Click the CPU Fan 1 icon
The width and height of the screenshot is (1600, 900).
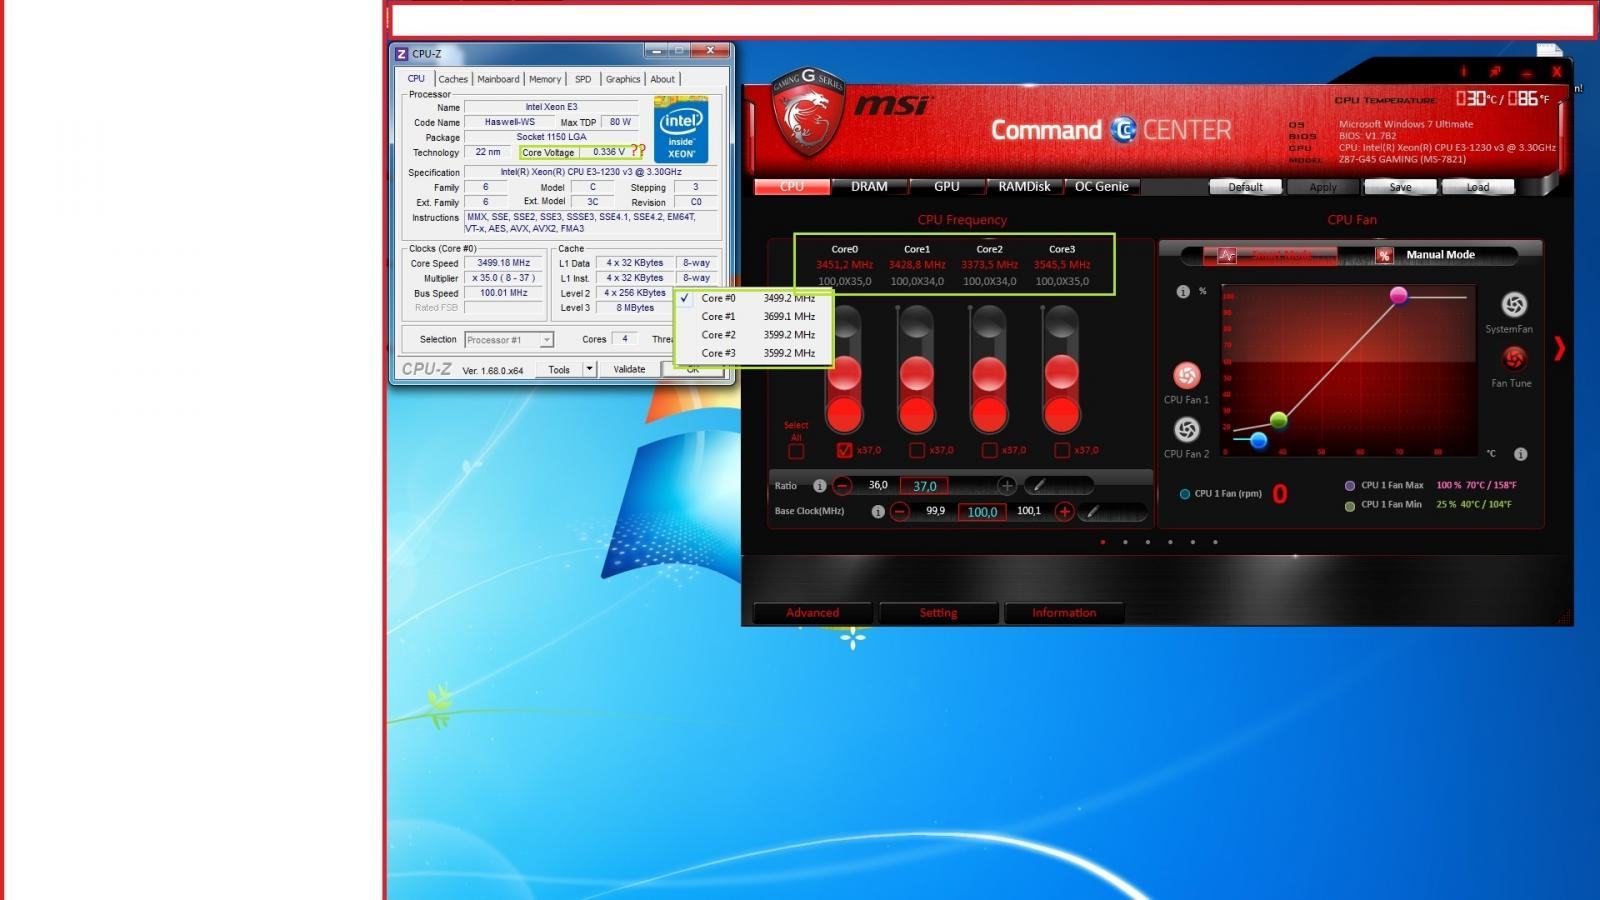tap(1186, 375)
